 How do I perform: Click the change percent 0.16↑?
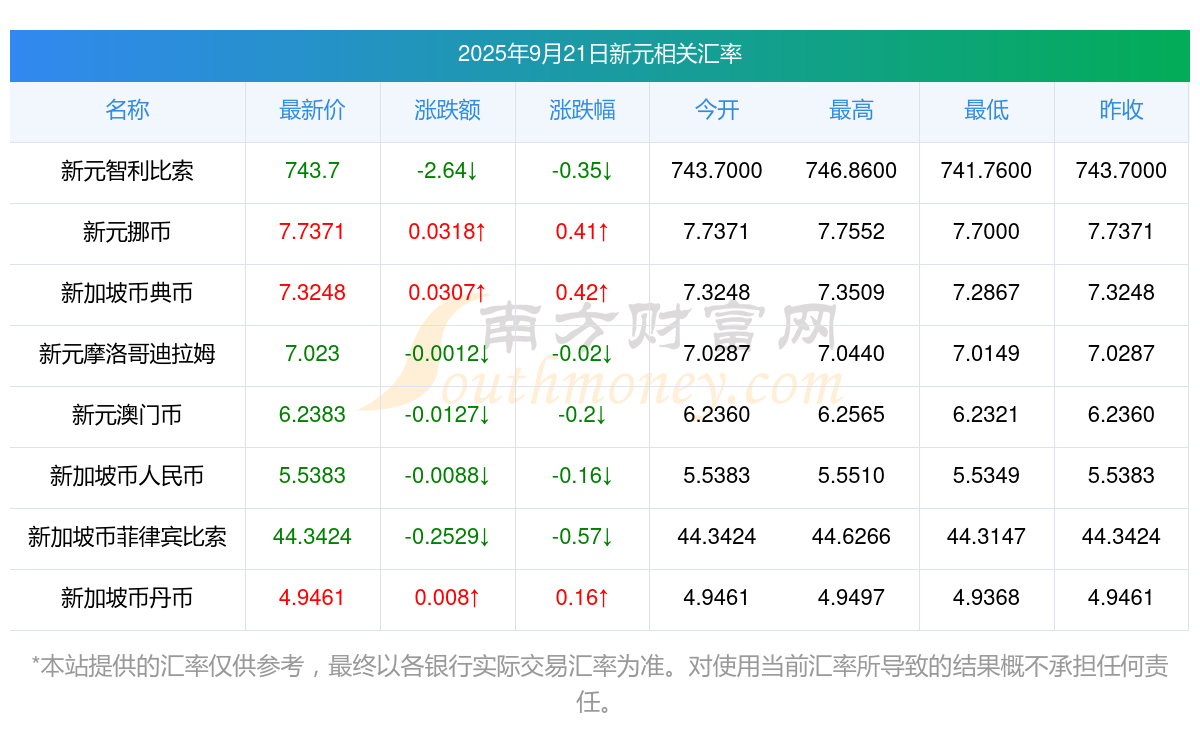click(582, 598)
